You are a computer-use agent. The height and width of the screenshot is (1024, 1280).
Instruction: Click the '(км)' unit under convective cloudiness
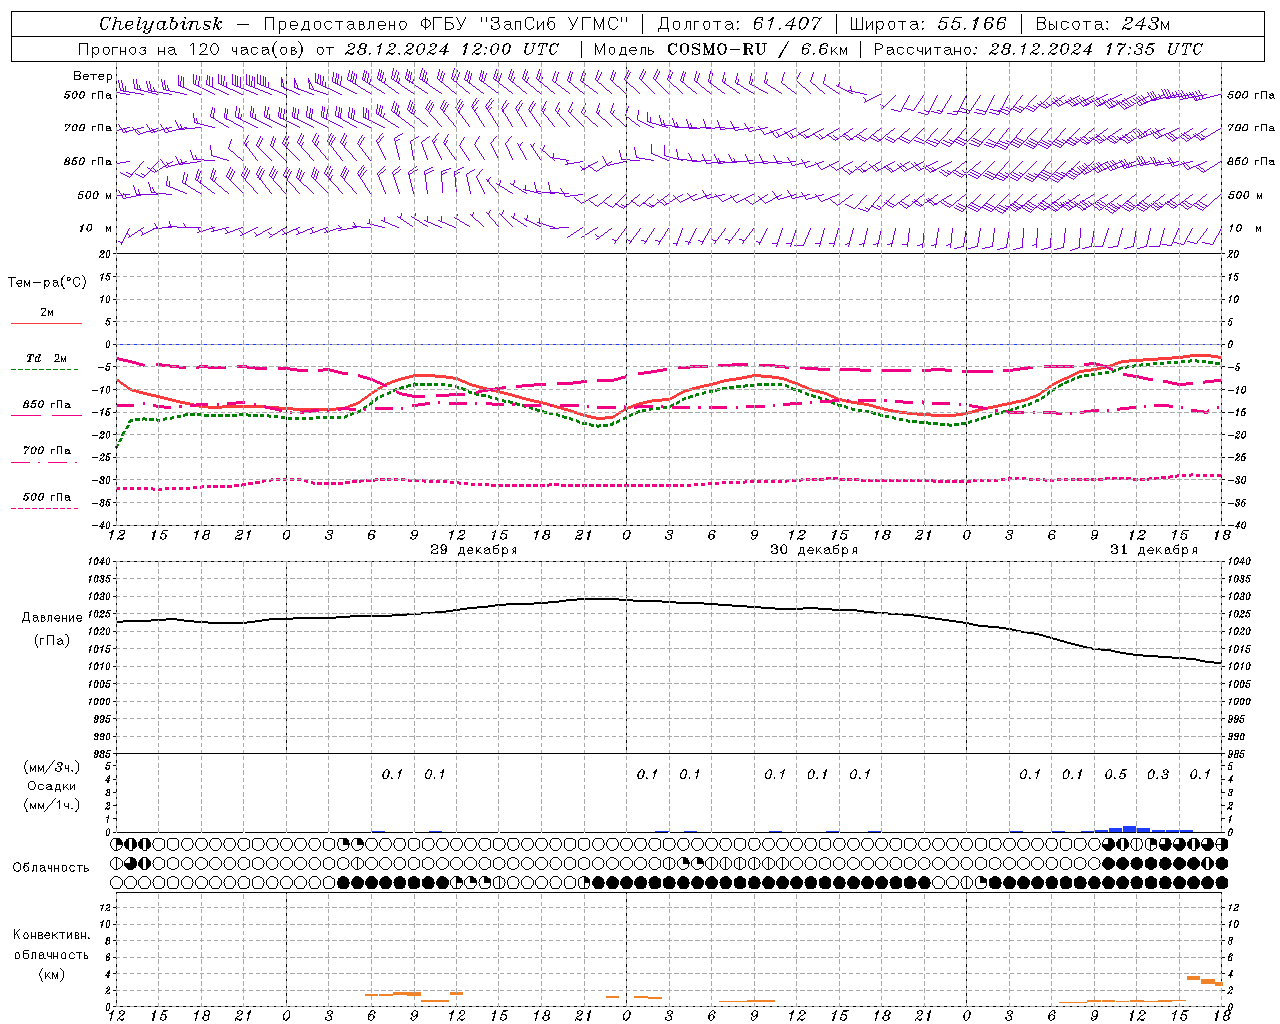click(51, 974)
